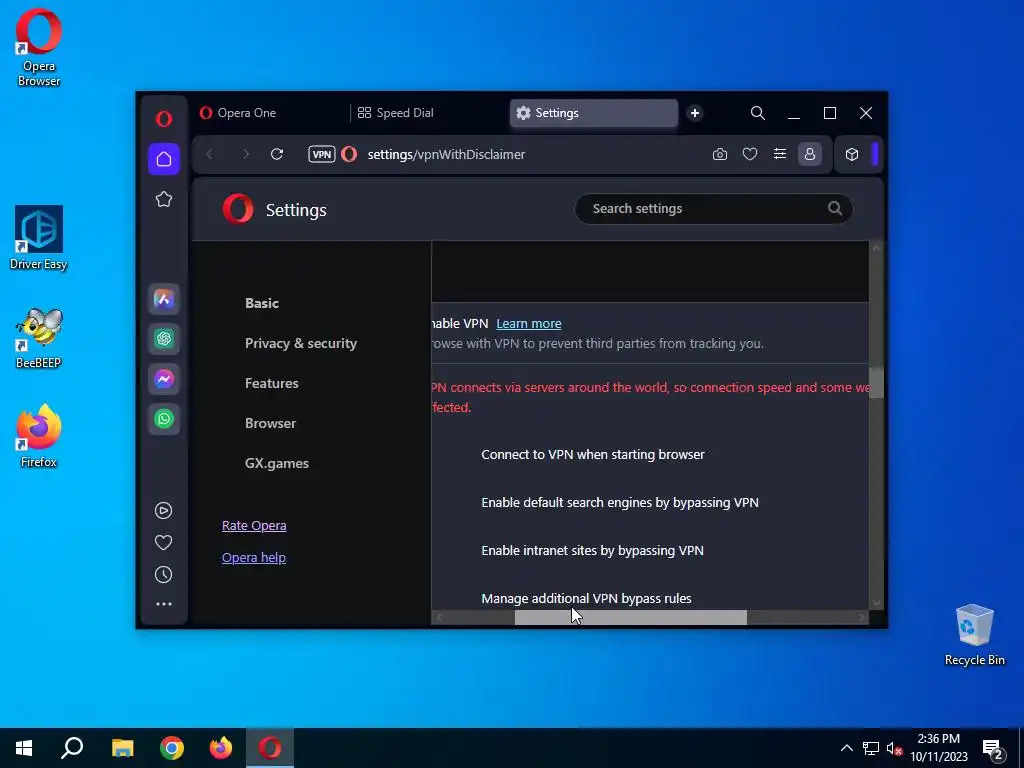This screenshot has width=1024, height=768.
Task: Select the BeeBEEP desktop icon
Action: click(39, 338)
